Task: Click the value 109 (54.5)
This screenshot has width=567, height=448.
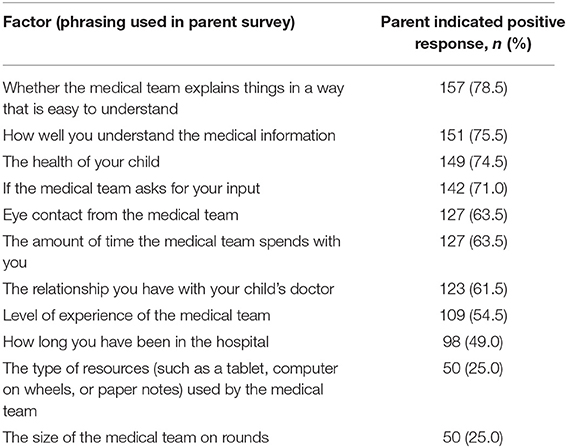Action: pos(473,316)
